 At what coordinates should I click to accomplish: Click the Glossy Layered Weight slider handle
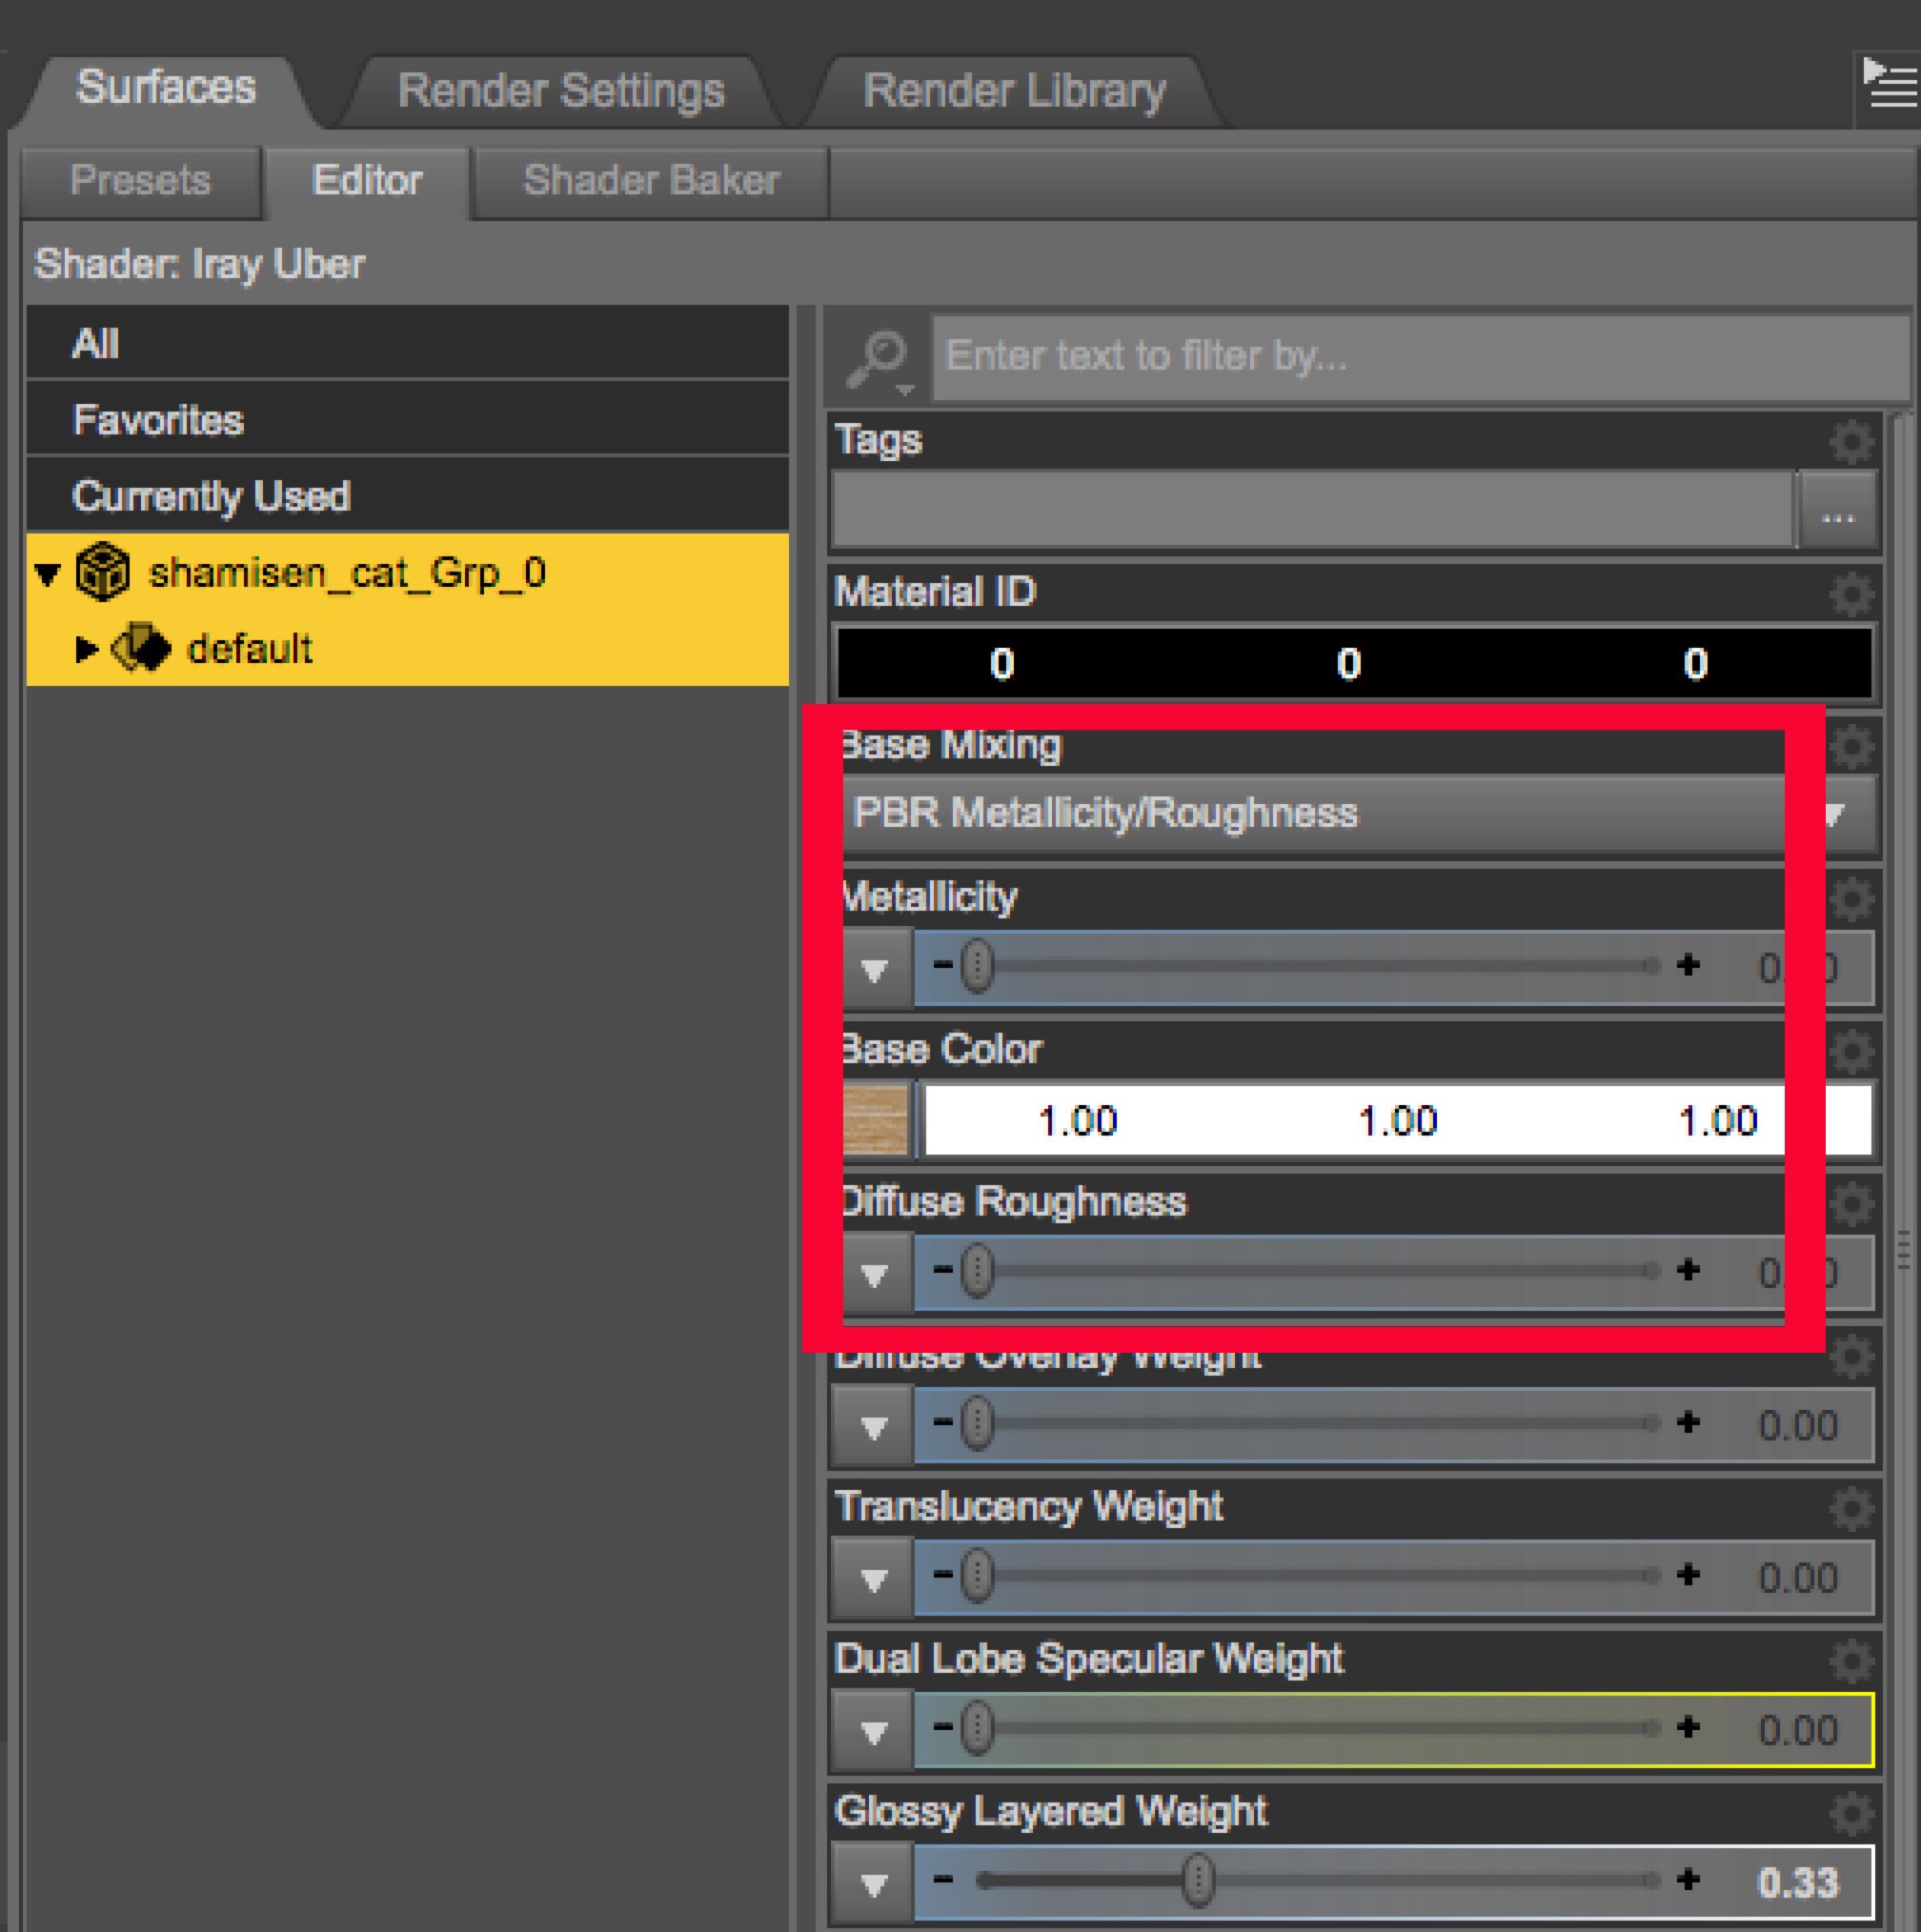coord(1197,1880)
